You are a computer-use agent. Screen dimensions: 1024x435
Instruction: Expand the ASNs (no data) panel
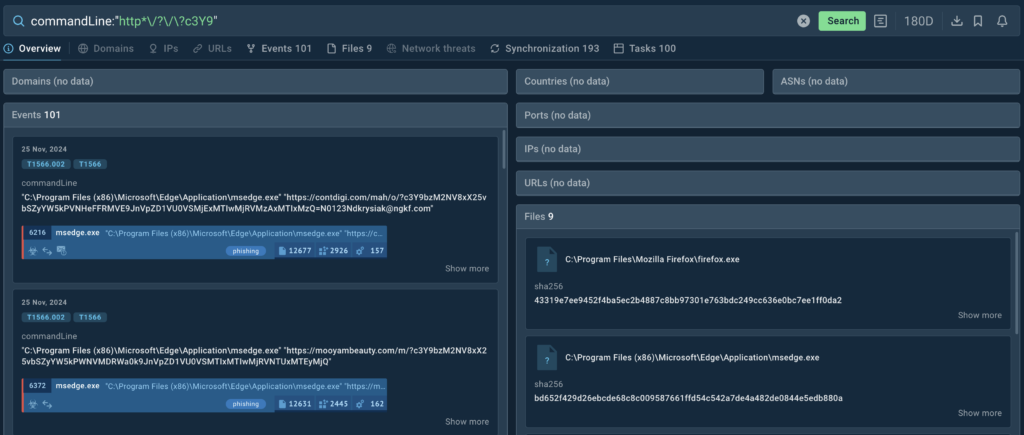point(895,81)
